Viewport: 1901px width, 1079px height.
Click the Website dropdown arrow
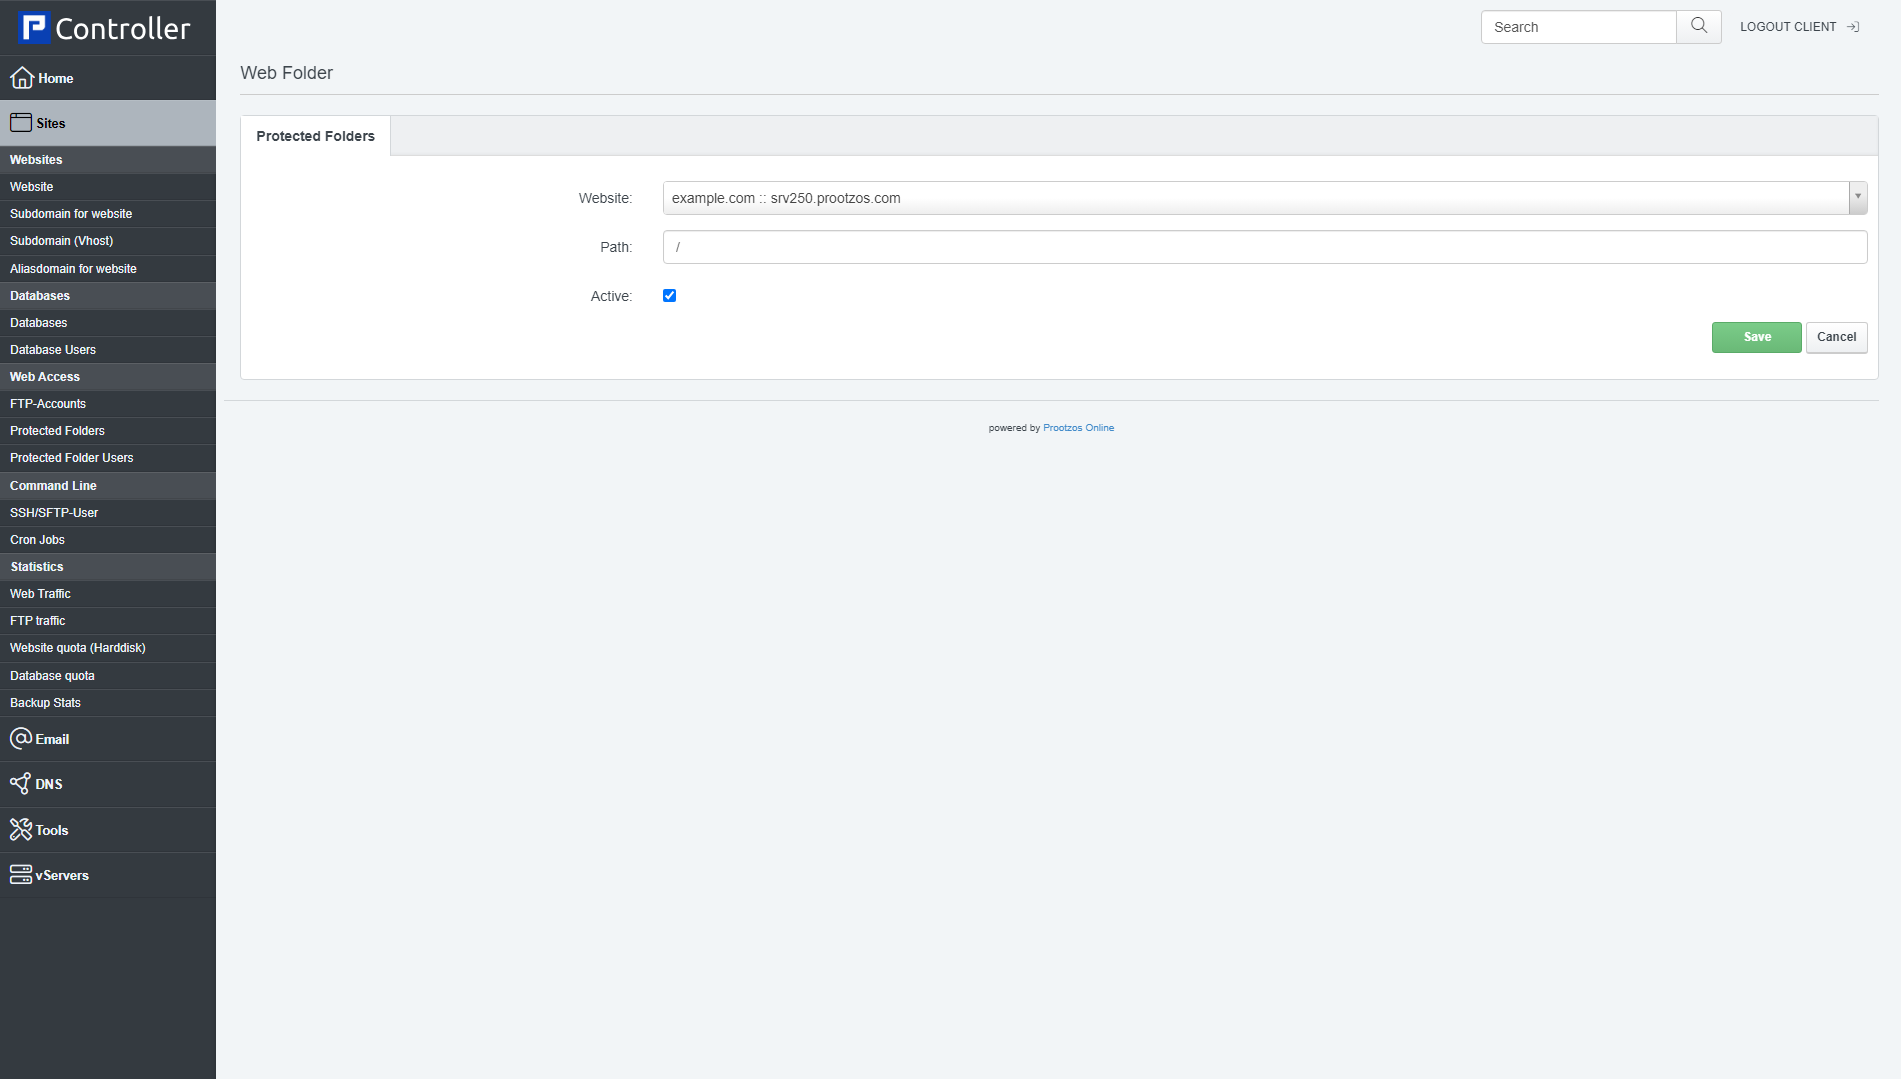coord(1858,198)
